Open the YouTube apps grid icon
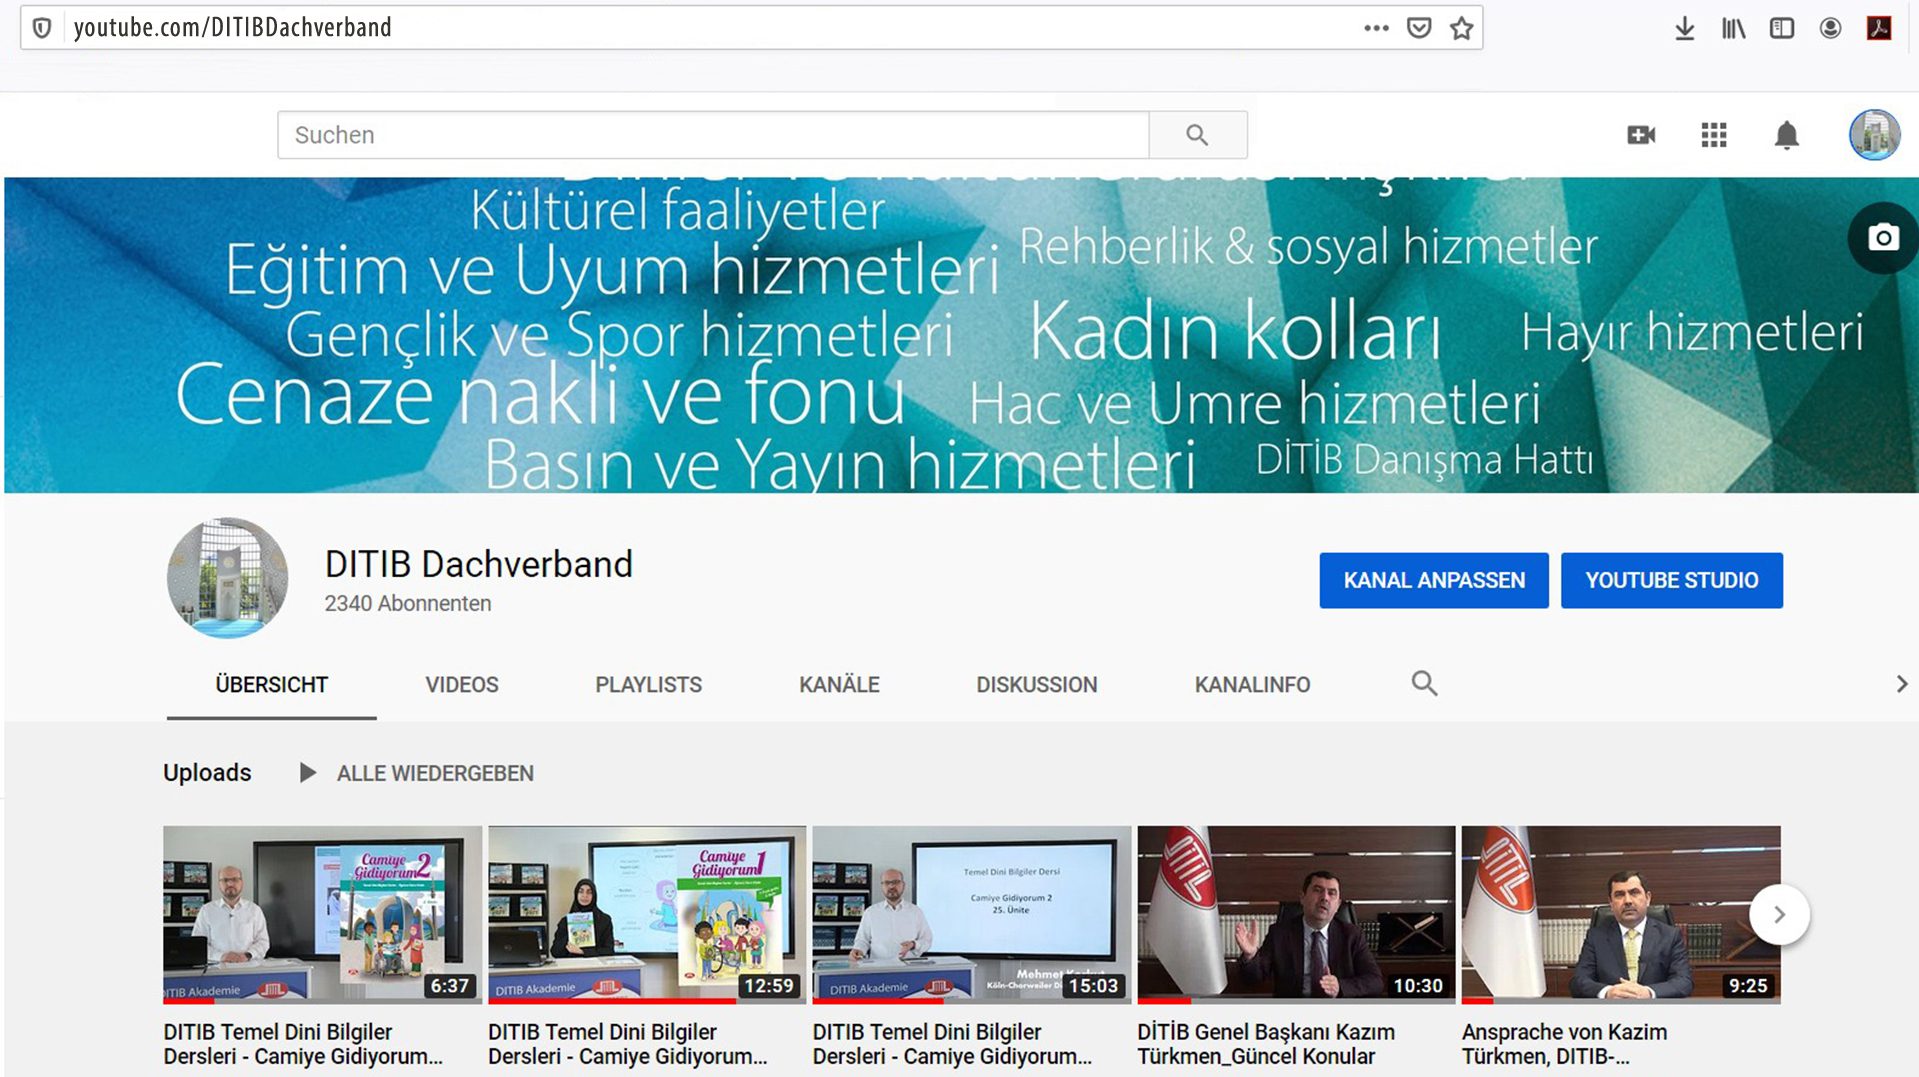This screenshot has height=1077, width=1919. point(1712,134)
